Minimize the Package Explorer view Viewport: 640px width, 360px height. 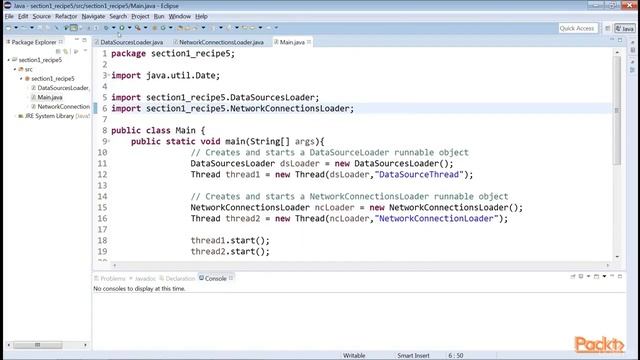[x=77, y=40]
